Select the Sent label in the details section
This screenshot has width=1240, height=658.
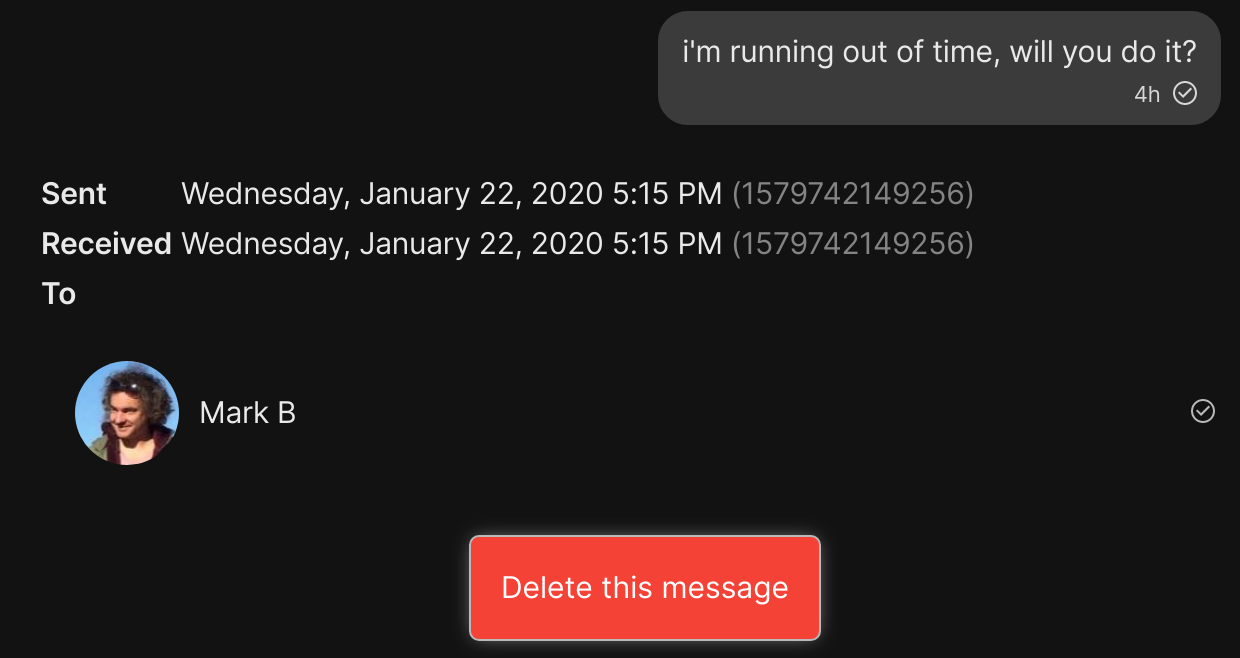[x=73, y=193]
